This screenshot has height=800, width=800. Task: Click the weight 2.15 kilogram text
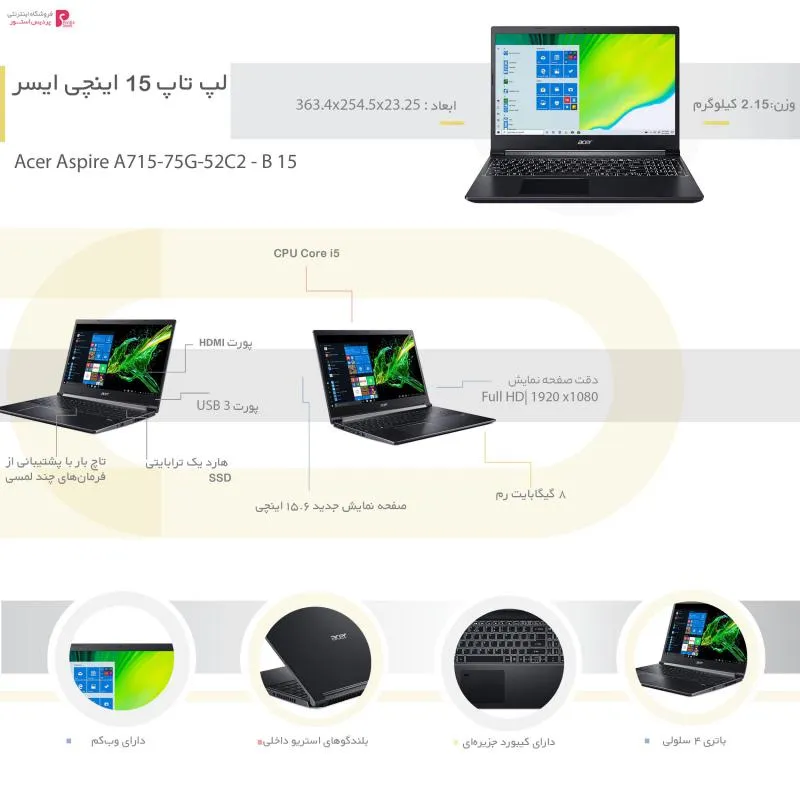click(x=743, y=105)
